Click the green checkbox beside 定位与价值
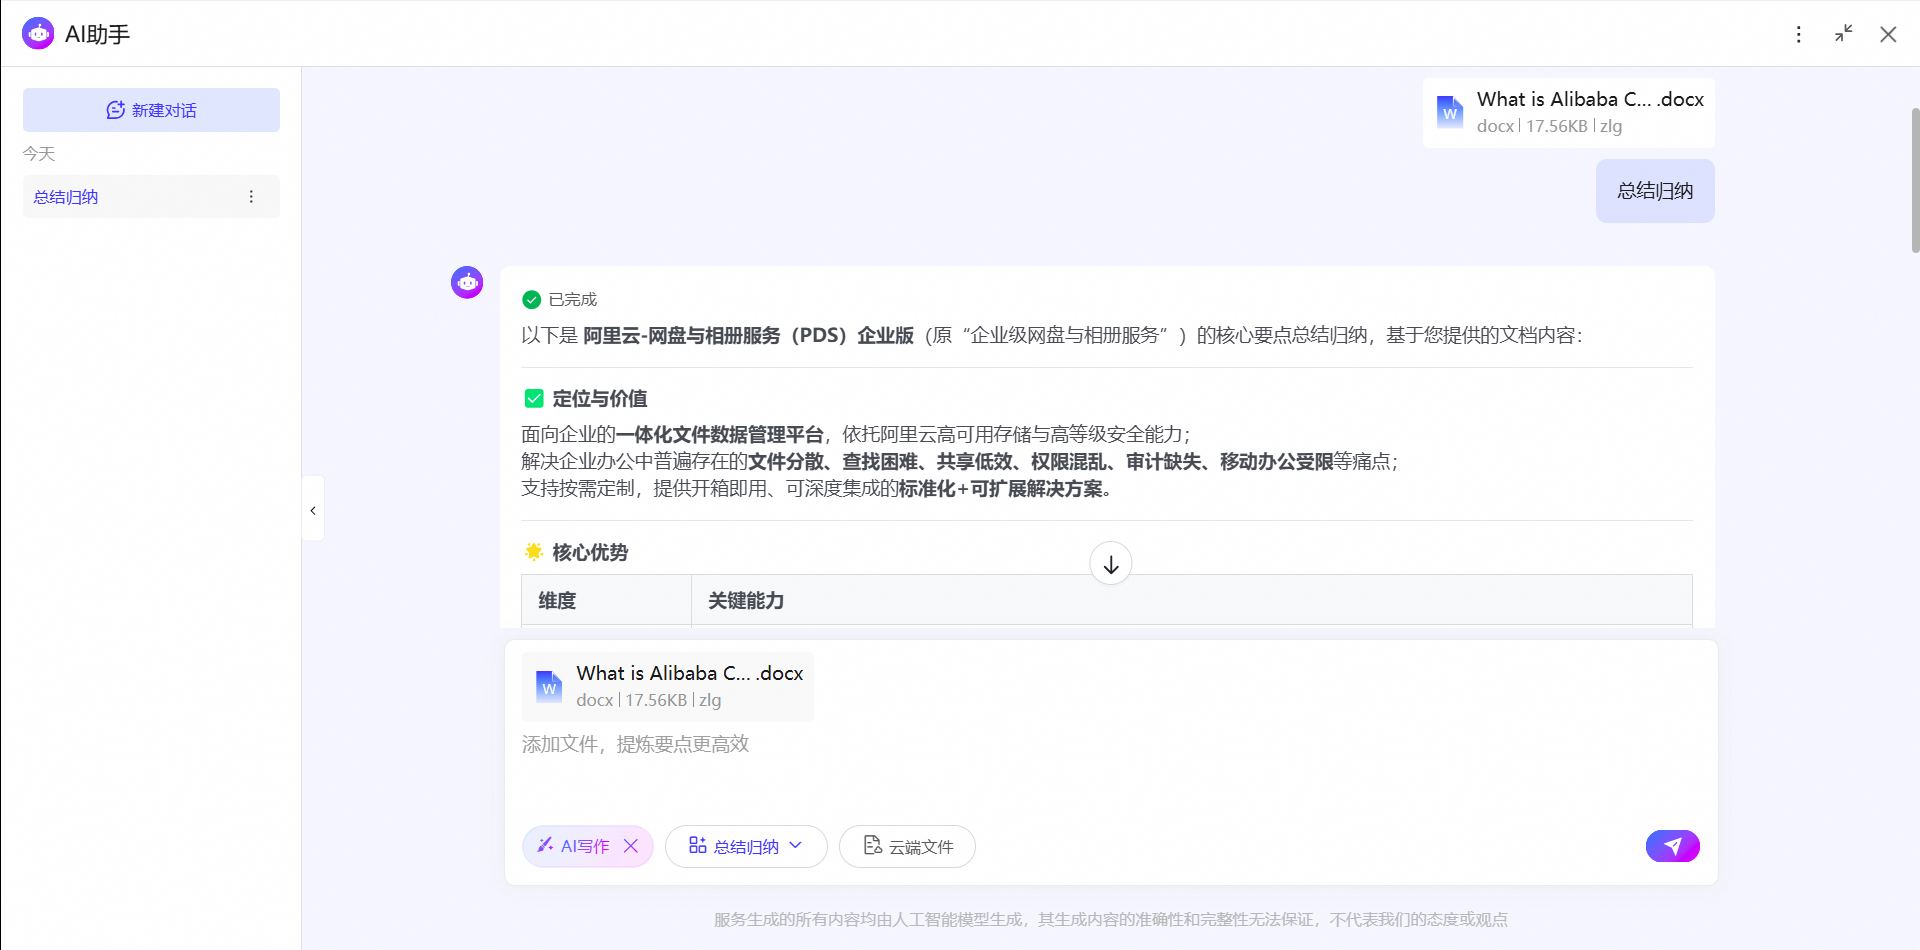The image size is (1920, 950). pos(534,399)
